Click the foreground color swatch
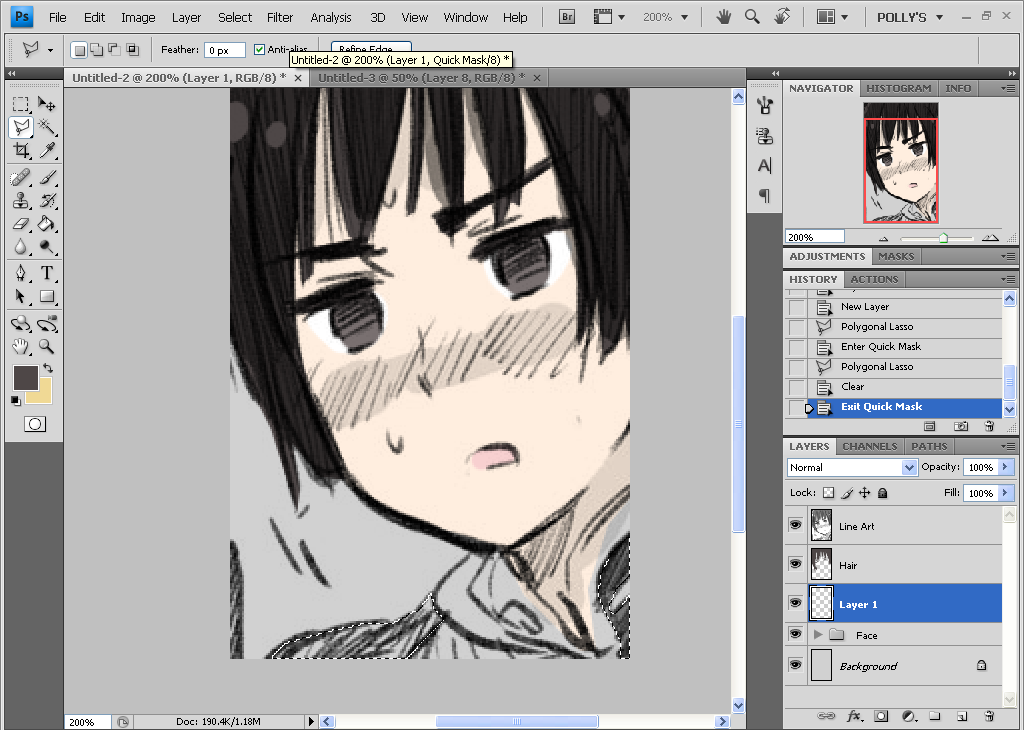The image size is (1024, 730). click(x=25, y=377)
